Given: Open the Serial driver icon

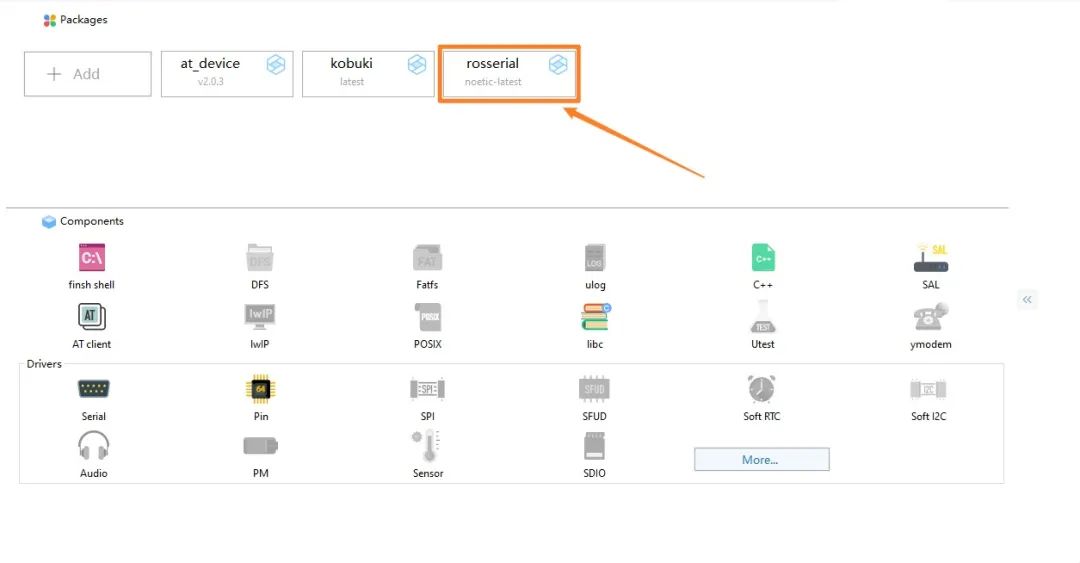Looking at the screenshot, I should [94, 389].
